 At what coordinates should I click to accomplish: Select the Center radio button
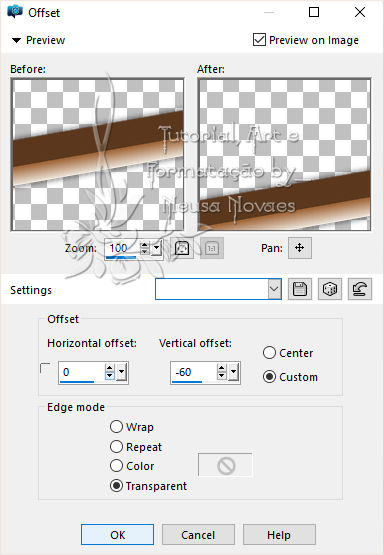point(269,353)
